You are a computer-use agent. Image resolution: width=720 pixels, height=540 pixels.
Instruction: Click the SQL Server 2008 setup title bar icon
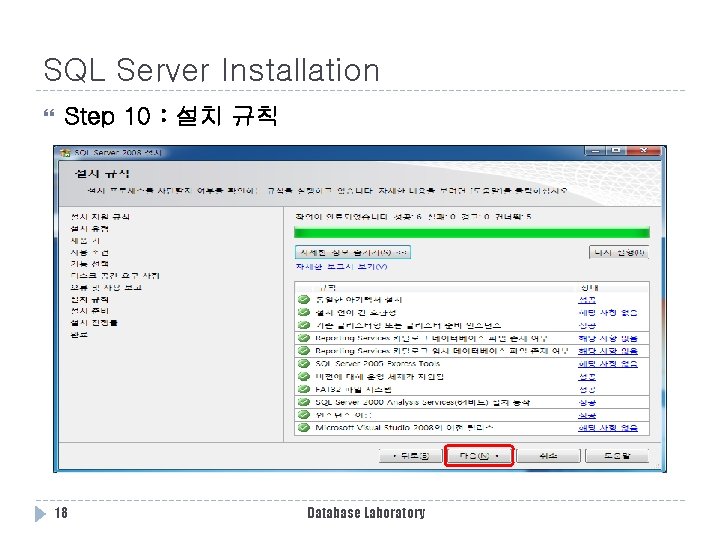(65, 153)
